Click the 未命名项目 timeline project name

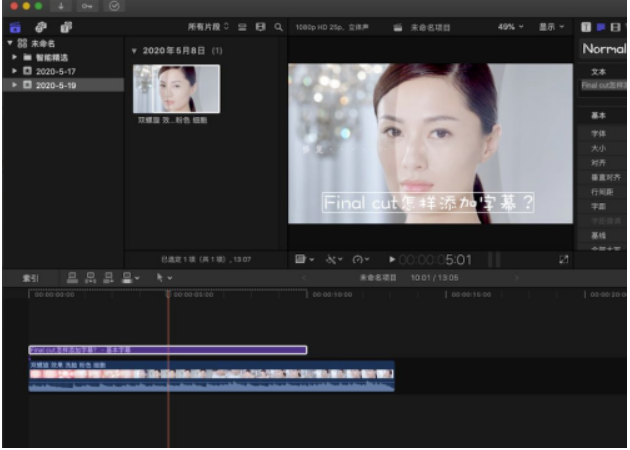(378, 278)
